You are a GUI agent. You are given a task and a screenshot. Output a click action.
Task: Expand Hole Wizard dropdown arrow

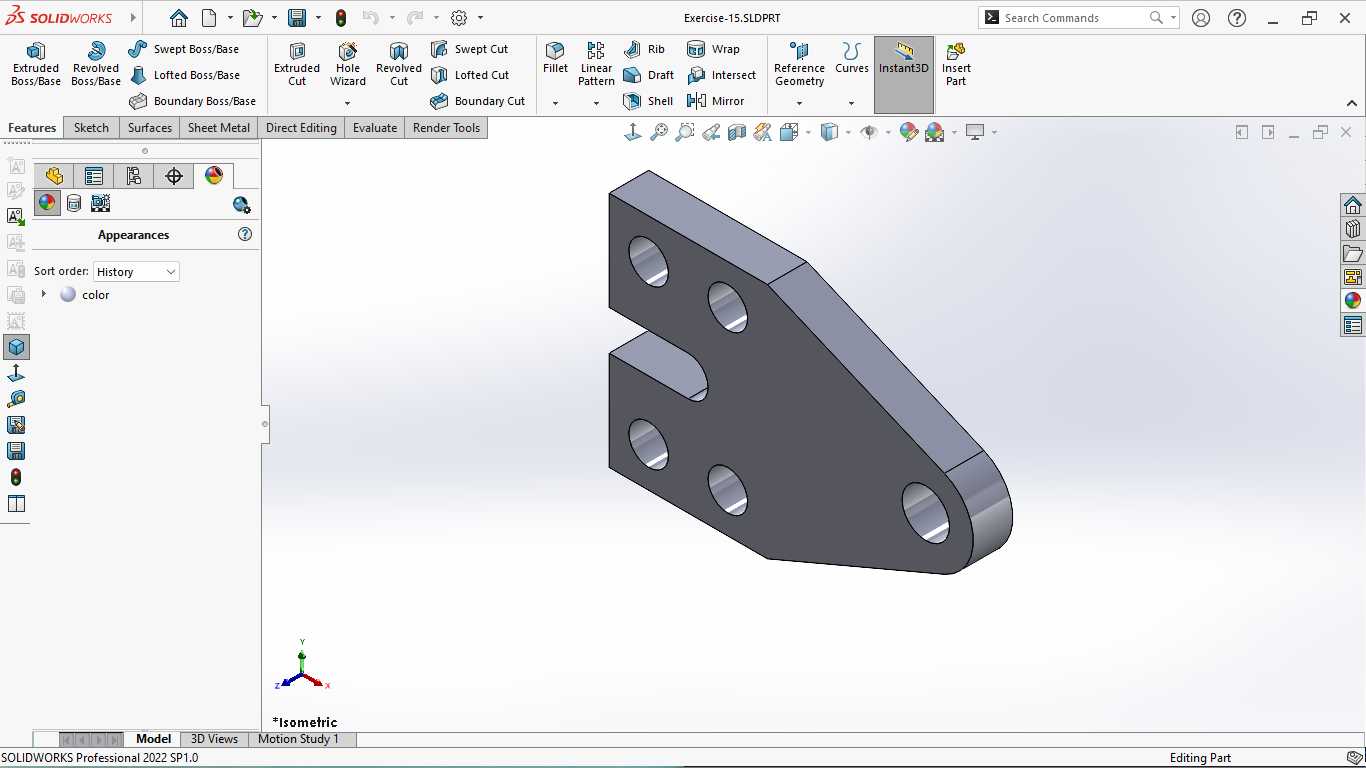348,103
